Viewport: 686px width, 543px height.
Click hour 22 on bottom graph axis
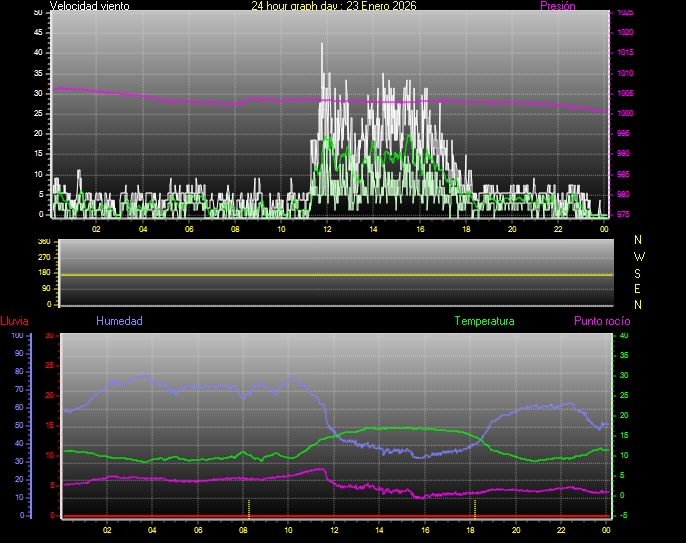click(562, 529)
